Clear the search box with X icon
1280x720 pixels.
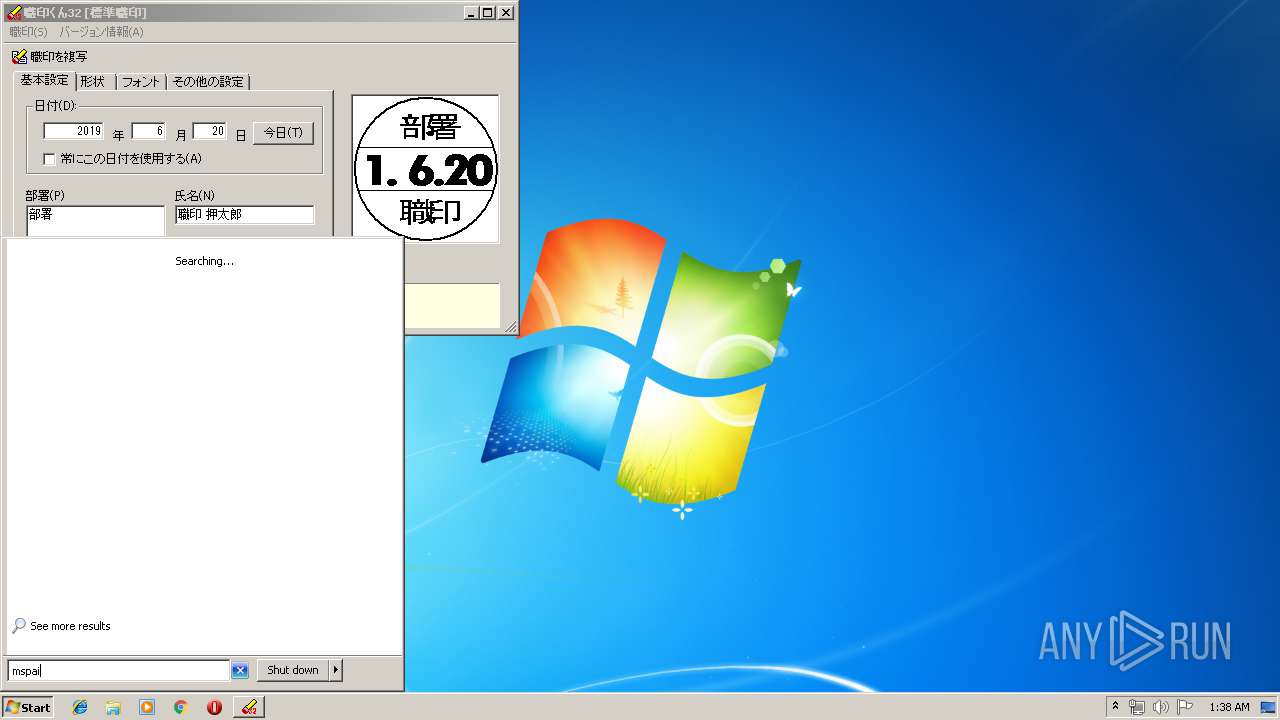click(240, 670)
